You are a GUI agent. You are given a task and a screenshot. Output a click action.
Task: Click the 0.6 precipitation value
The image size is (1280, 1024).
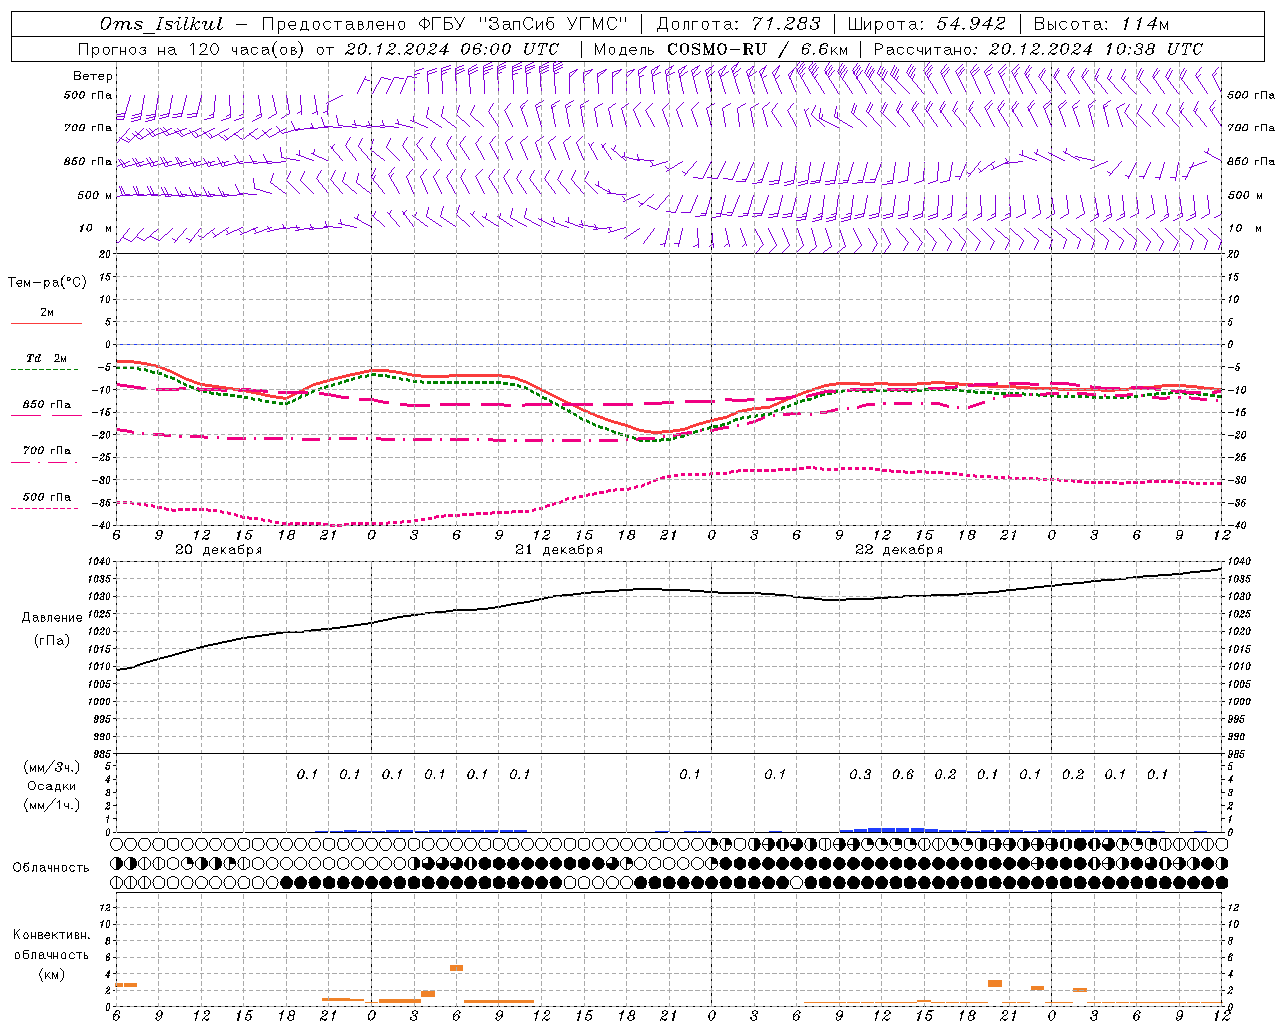[x=903, y=775]
